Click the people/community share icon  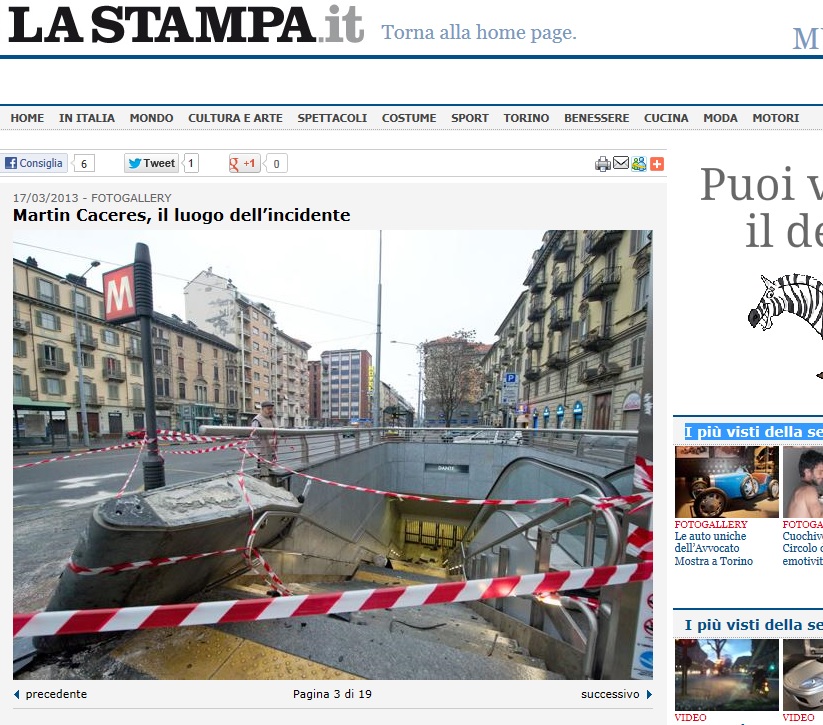coord(639,164)
